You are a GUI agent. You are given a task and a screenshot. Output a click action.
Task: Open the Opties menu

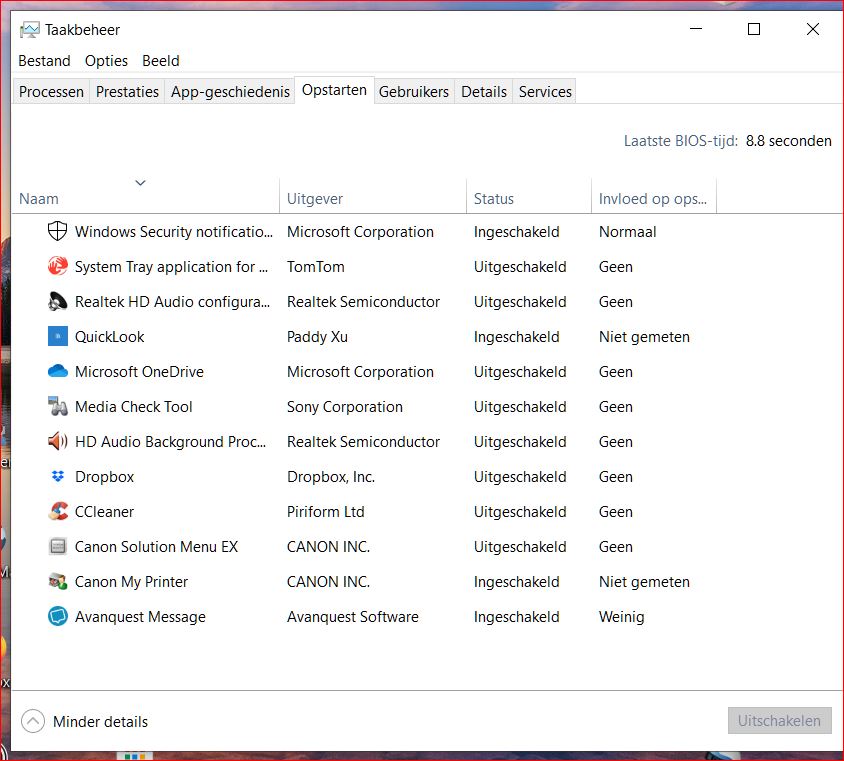pyautogui.click(x=106, y=61)
